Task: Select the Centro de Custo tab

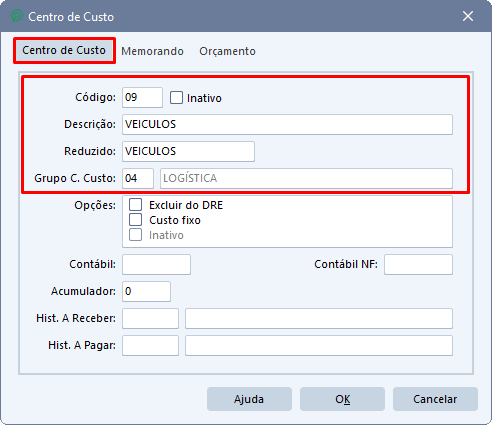Action: [64, 50]
